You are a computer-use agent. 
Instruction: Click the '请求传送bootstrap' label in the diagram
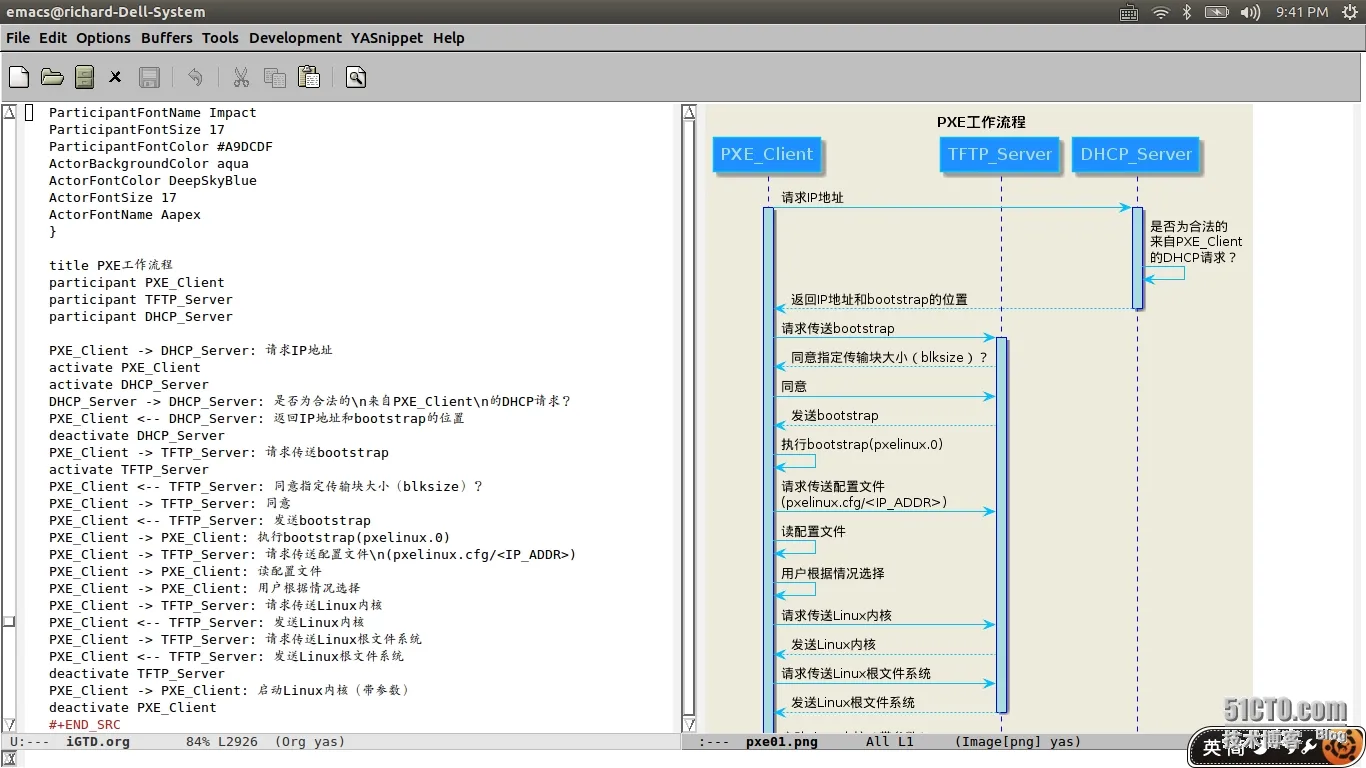pos(838,329)
